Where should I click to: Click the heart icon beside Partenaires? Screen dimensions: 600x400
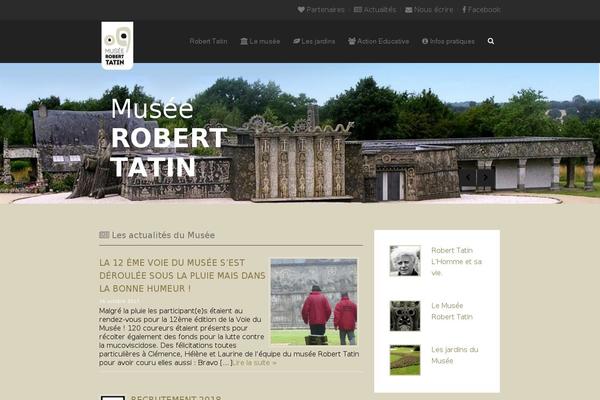point(301,10)
